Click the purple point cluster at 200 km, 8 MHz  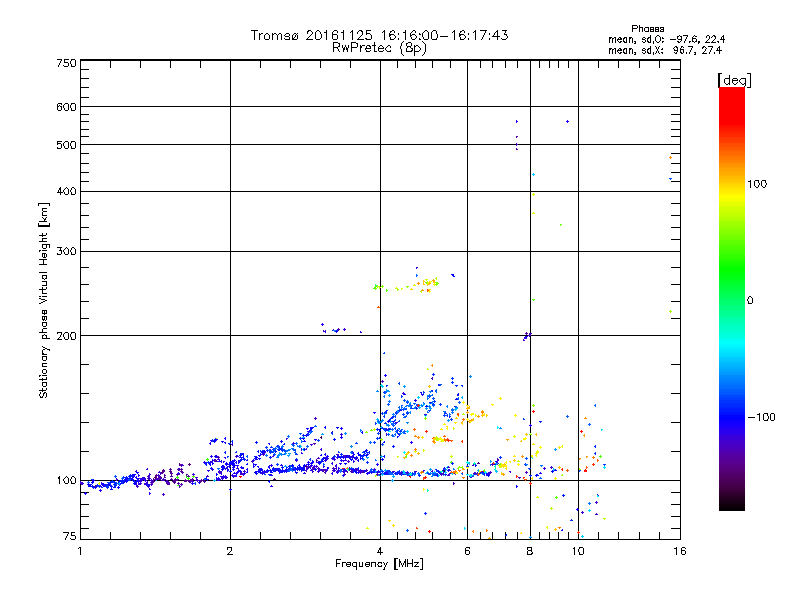coord(528,336)
